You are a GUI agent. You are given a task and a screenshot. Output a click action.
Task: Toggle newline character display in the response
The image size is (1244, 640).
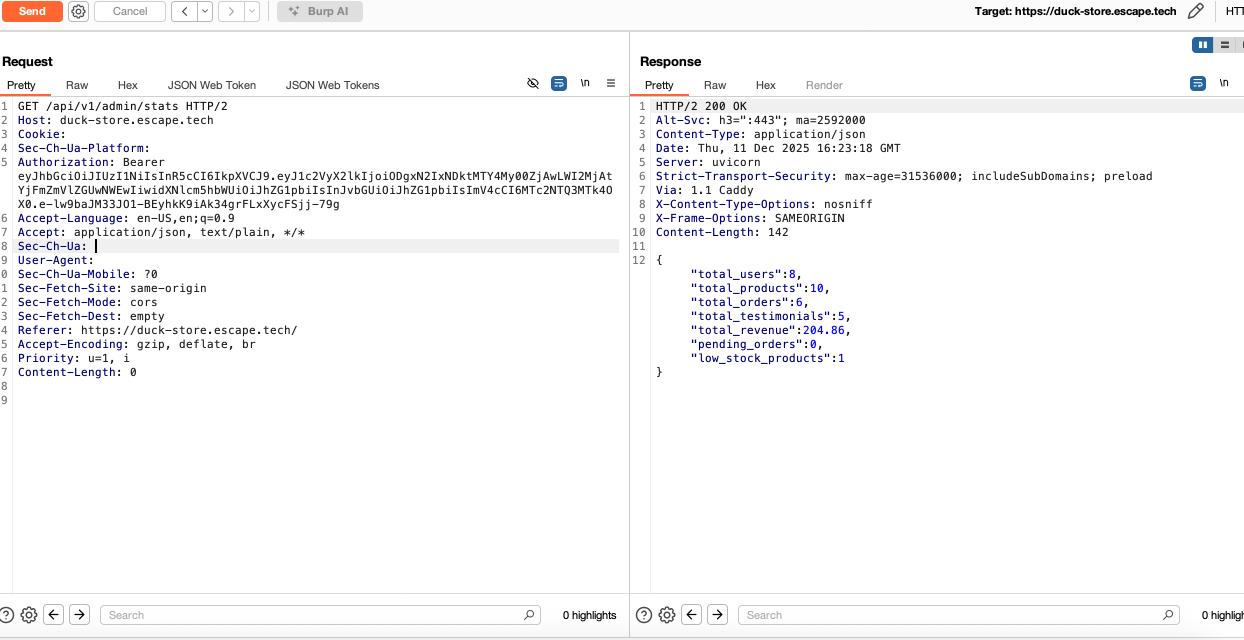(x=1224, y=83)
